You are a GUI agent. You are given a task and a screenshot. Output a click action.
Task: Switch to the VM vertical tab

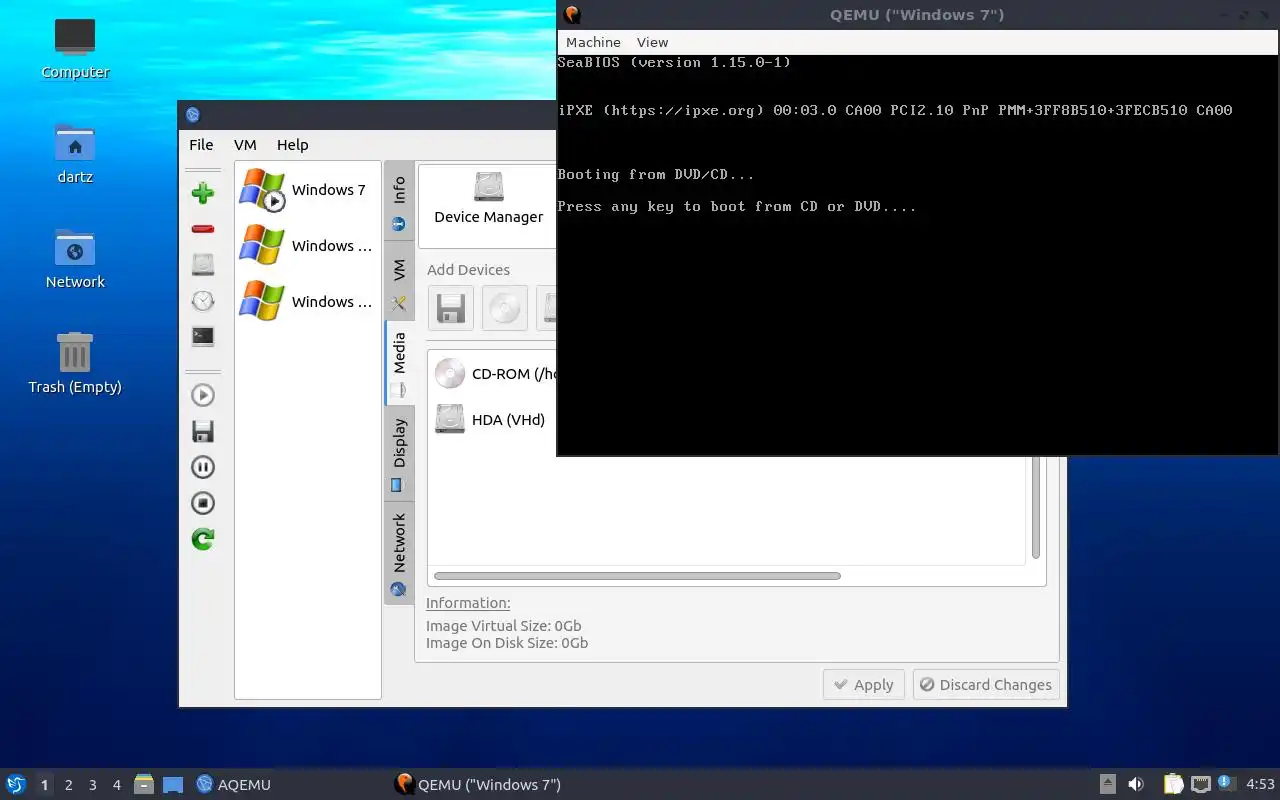(x=399, y=281)
